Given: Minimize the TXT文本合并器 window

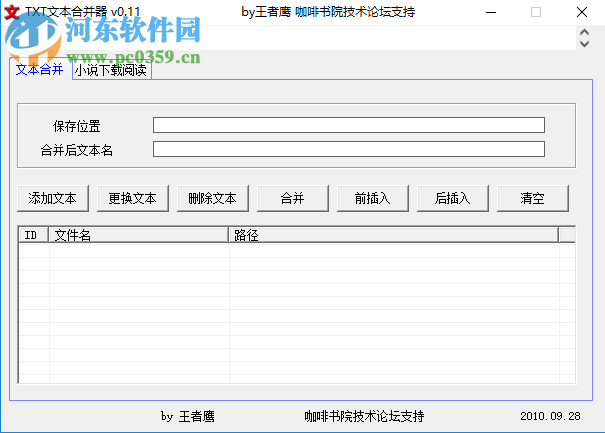Looking at the screenshot, I should tap(491, 12).
